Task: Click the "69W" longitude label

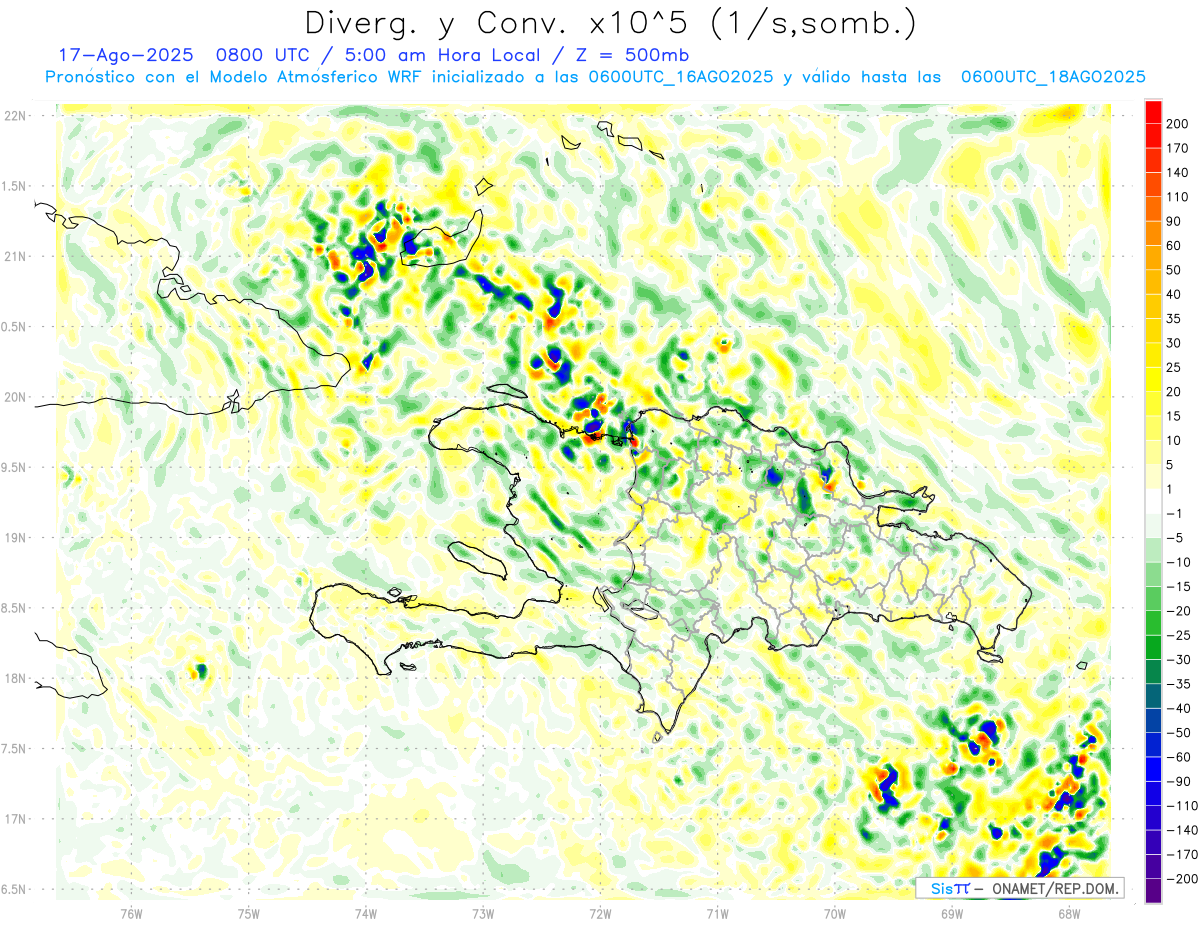Action: 952,912
